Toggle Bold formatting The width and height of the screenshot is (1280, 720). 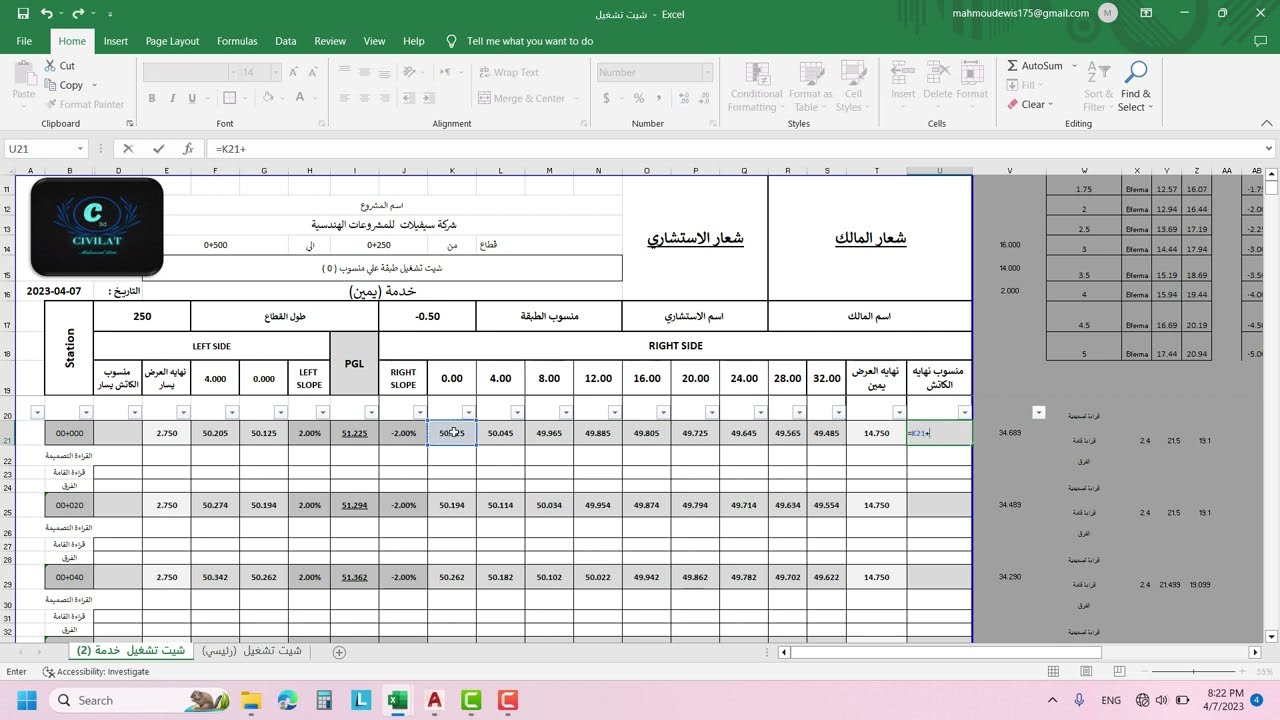coord(152,98)
